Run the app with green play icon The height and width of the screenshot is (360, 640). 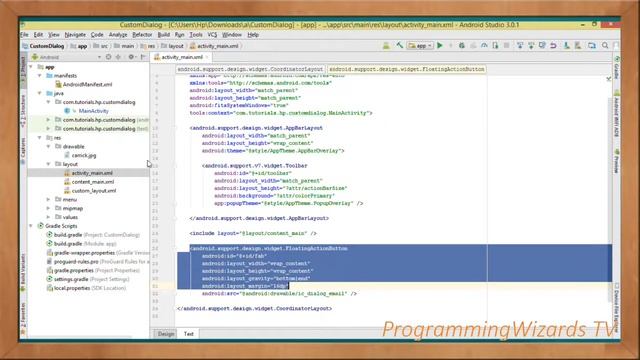pos(440,46)
